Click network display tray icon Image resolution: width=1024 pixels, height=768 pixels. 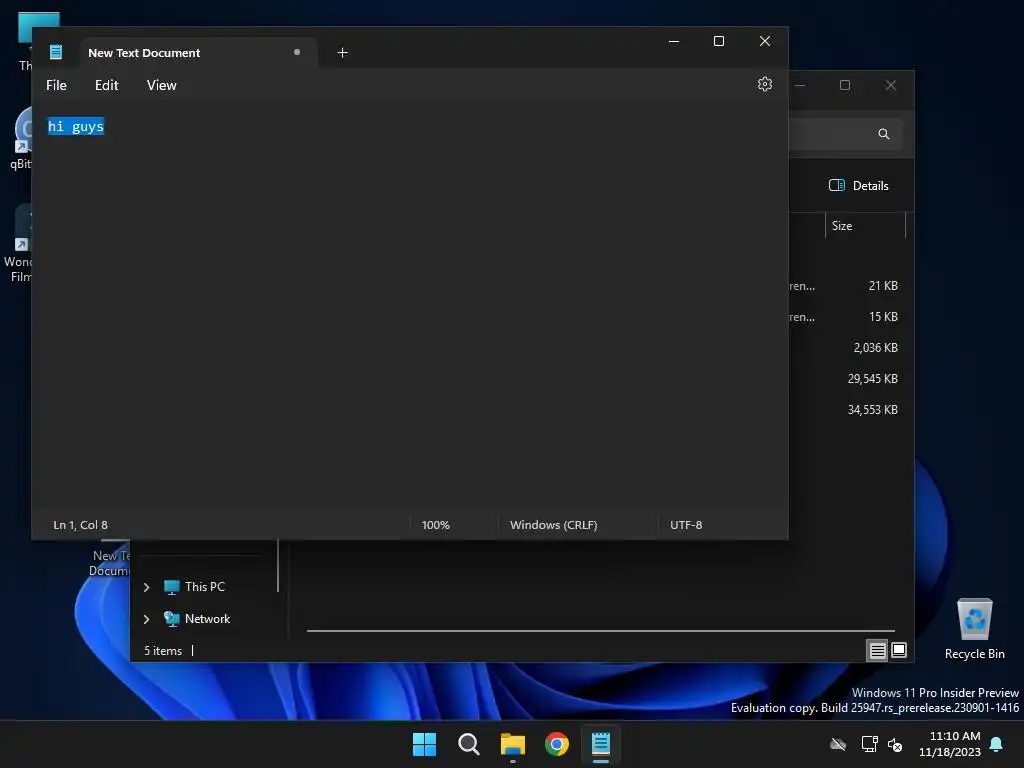tap(869, 744)
